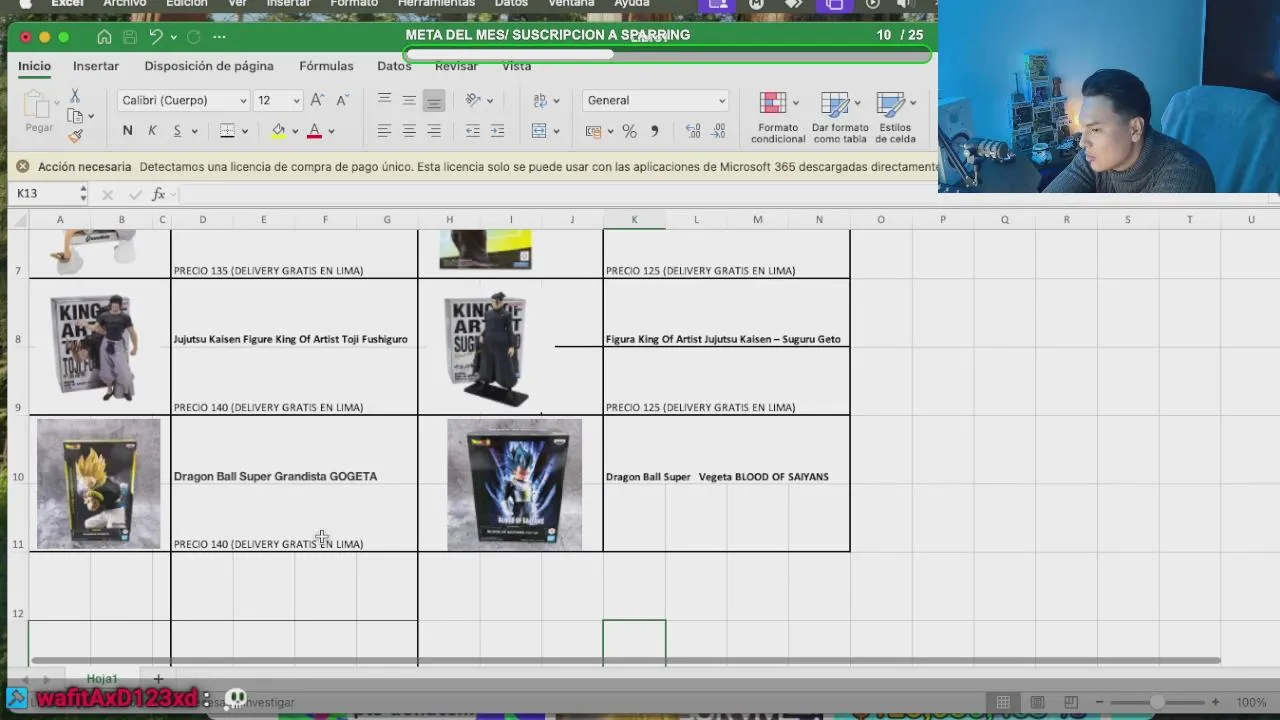Align text right
The height and width of the screenshot is (720, 1280).
point(434,131)
